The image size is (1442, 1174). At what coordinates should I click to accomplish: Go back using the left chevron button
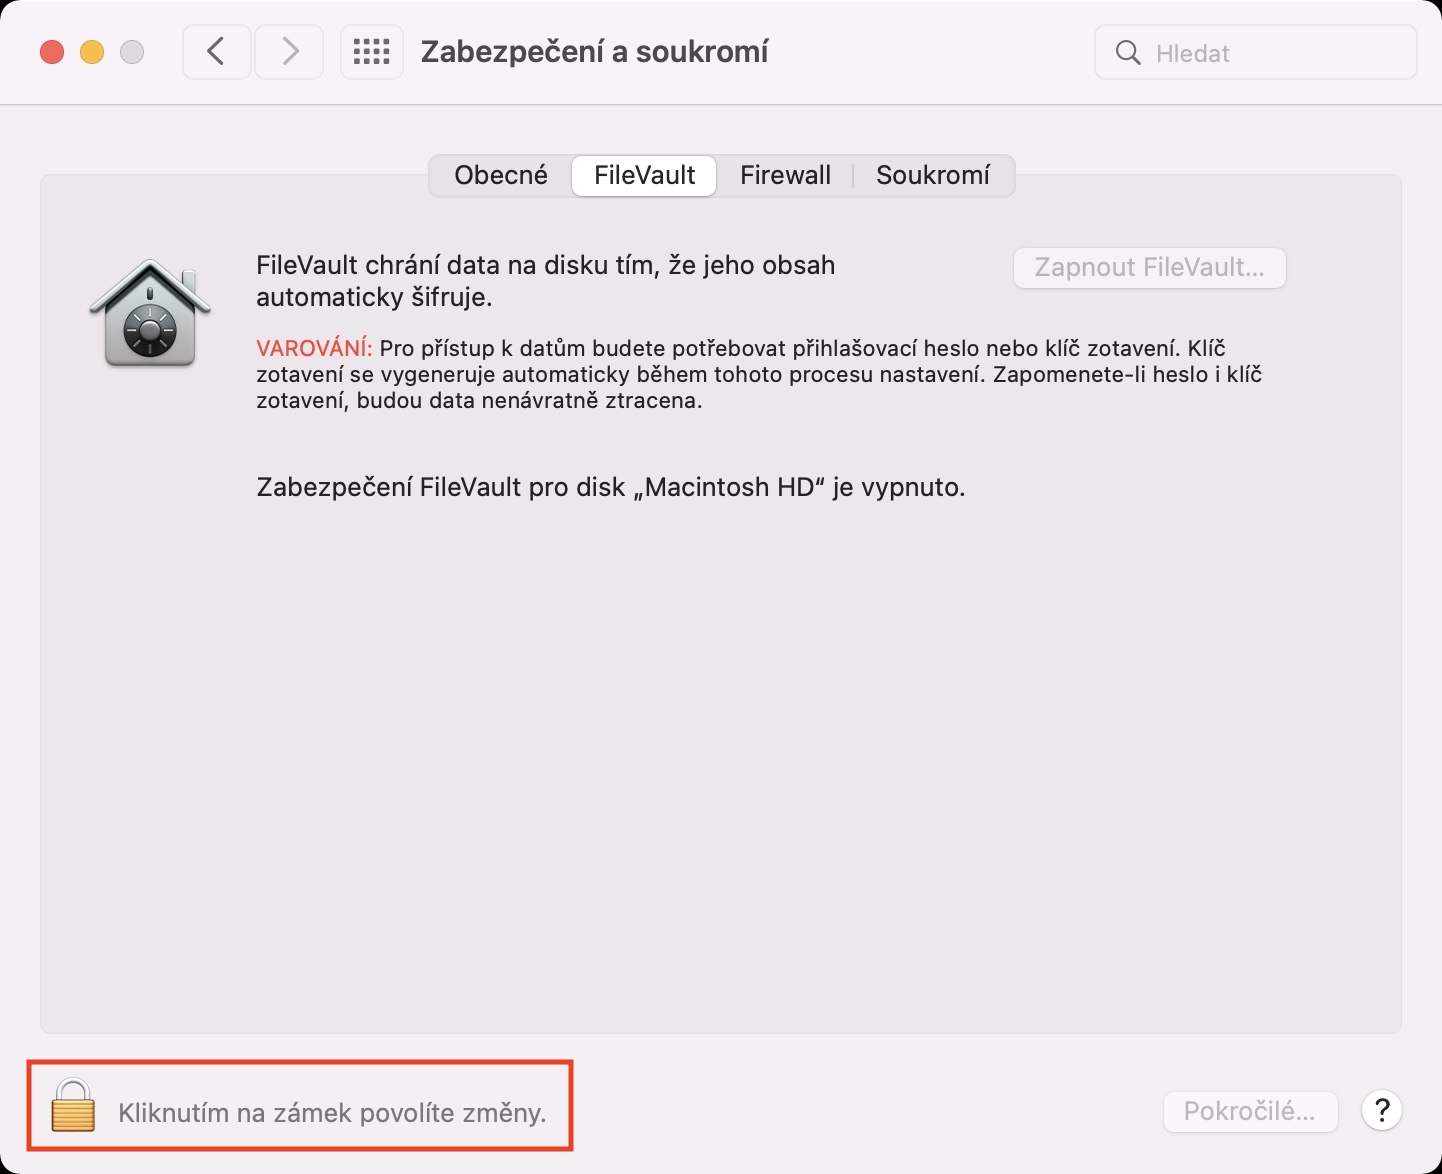pyautogui.click(x=216, y=52)
